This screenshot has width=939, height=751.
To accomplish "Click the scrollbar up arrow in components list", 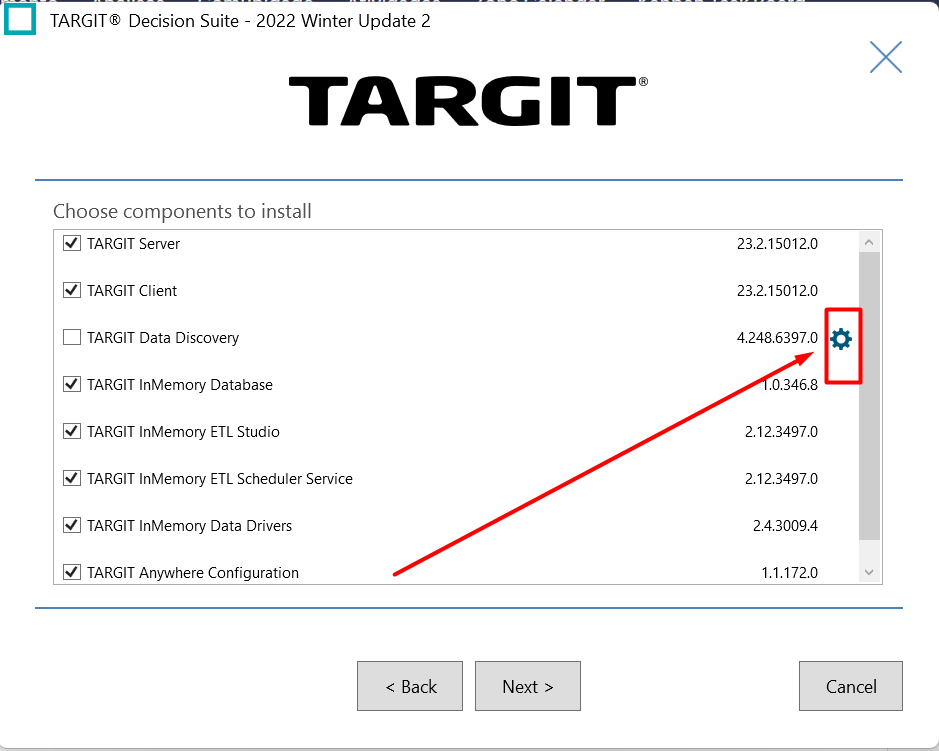I will pyautogui.click(x=869, y=242).
